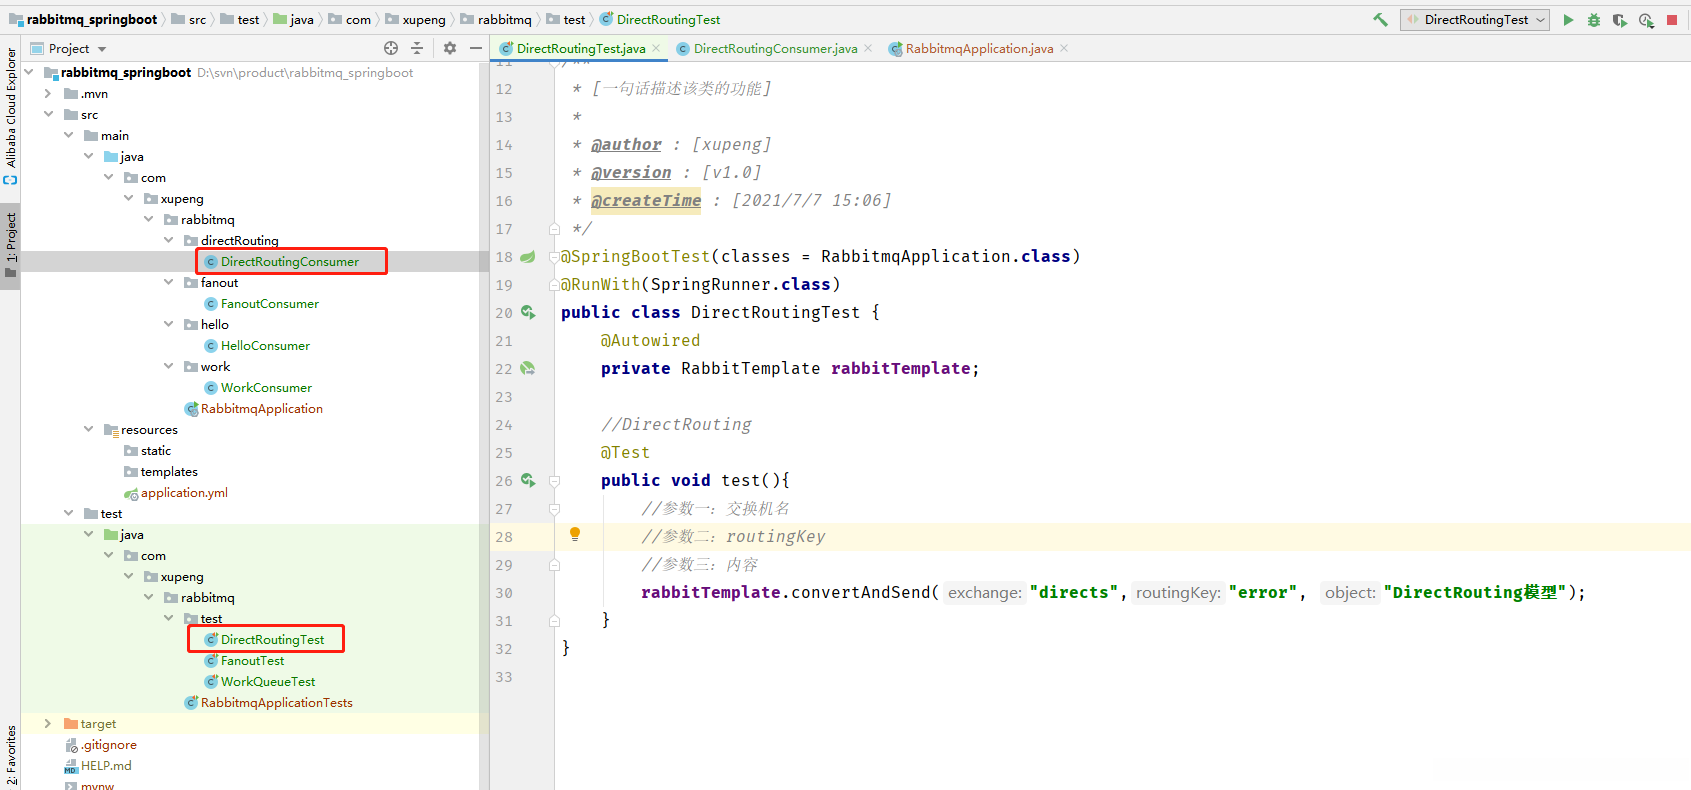The width and height of the screenshot is (1691, 790).
Task: Expand the target folder
Action: [47, 723]
